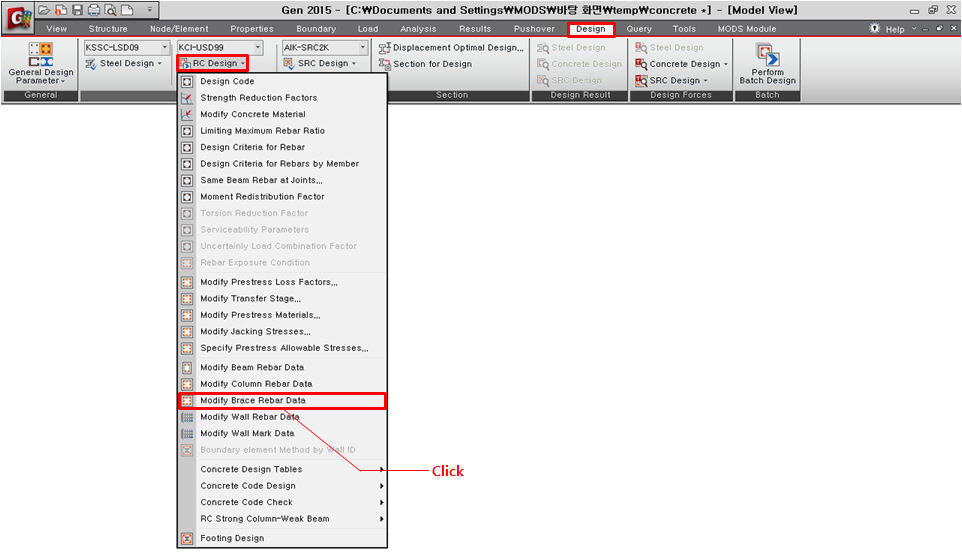Select Same Beam Rebar at Joints item
The width and height of the screenshot is (962, 554).
coord(282,180)
